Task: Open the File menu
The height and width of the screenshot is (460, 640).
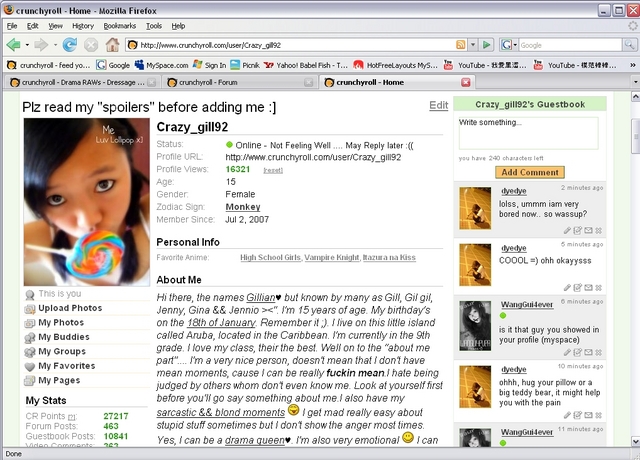Action: pyautogui.click(x=12, y=26)
